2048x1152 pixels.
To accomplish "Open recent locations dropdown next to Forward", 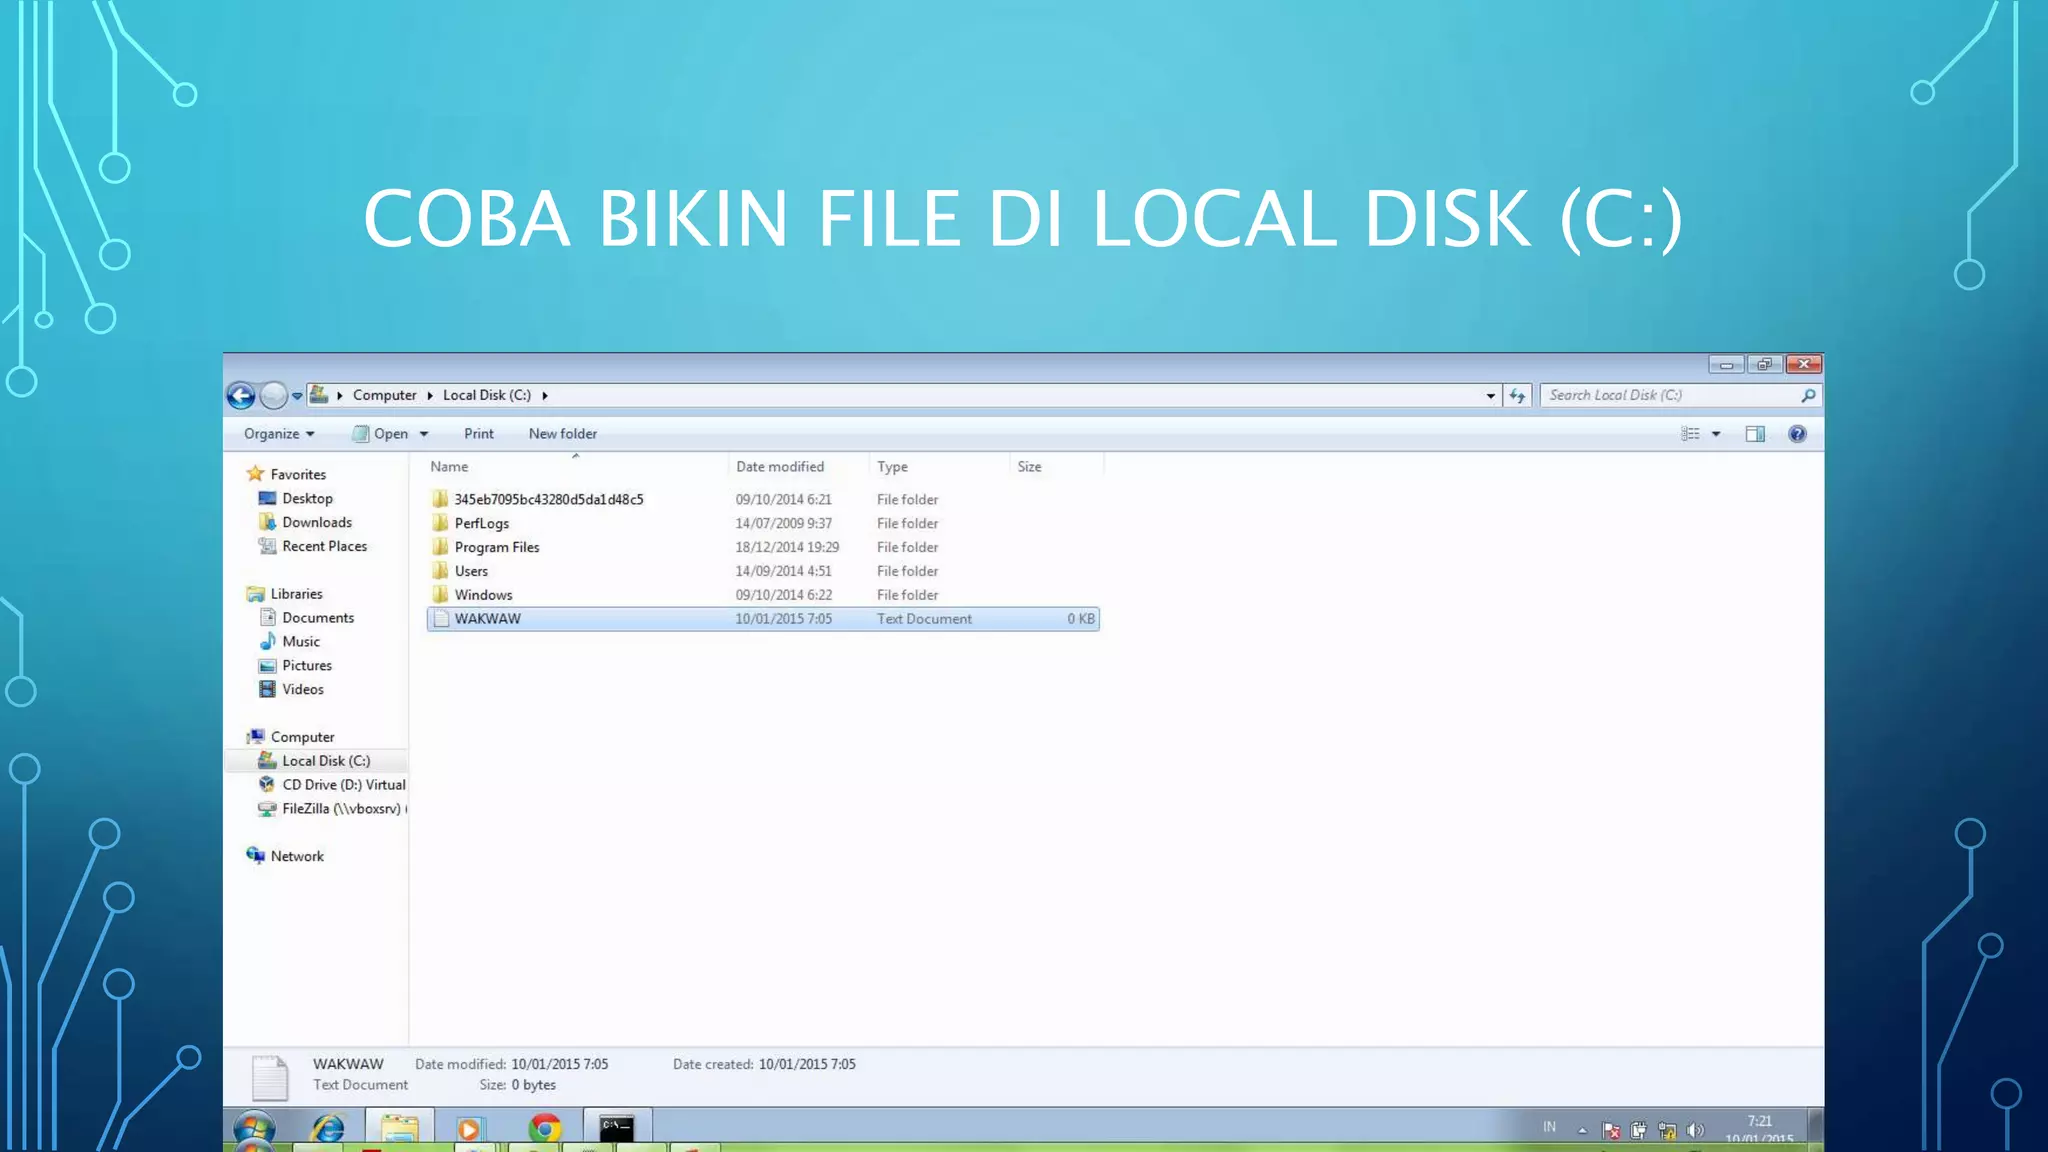I will tap(297, 396).
